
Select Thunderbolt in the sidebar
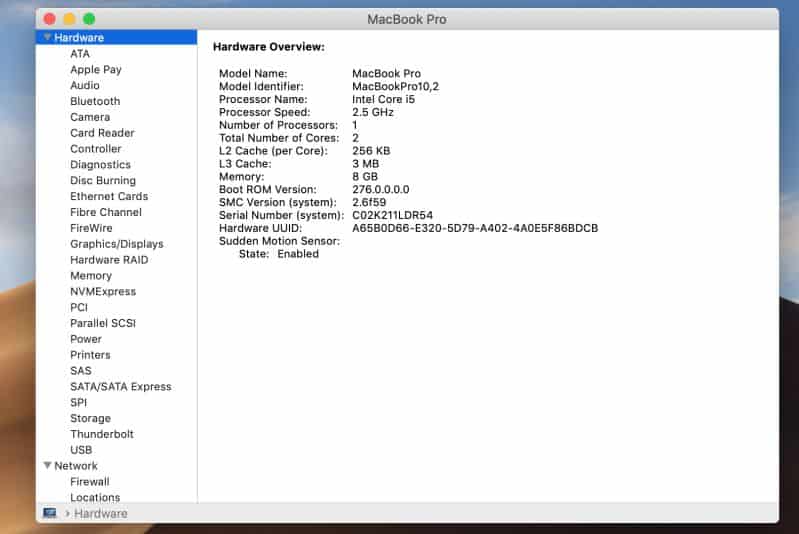pyautogui.click(x=102, y=434)
